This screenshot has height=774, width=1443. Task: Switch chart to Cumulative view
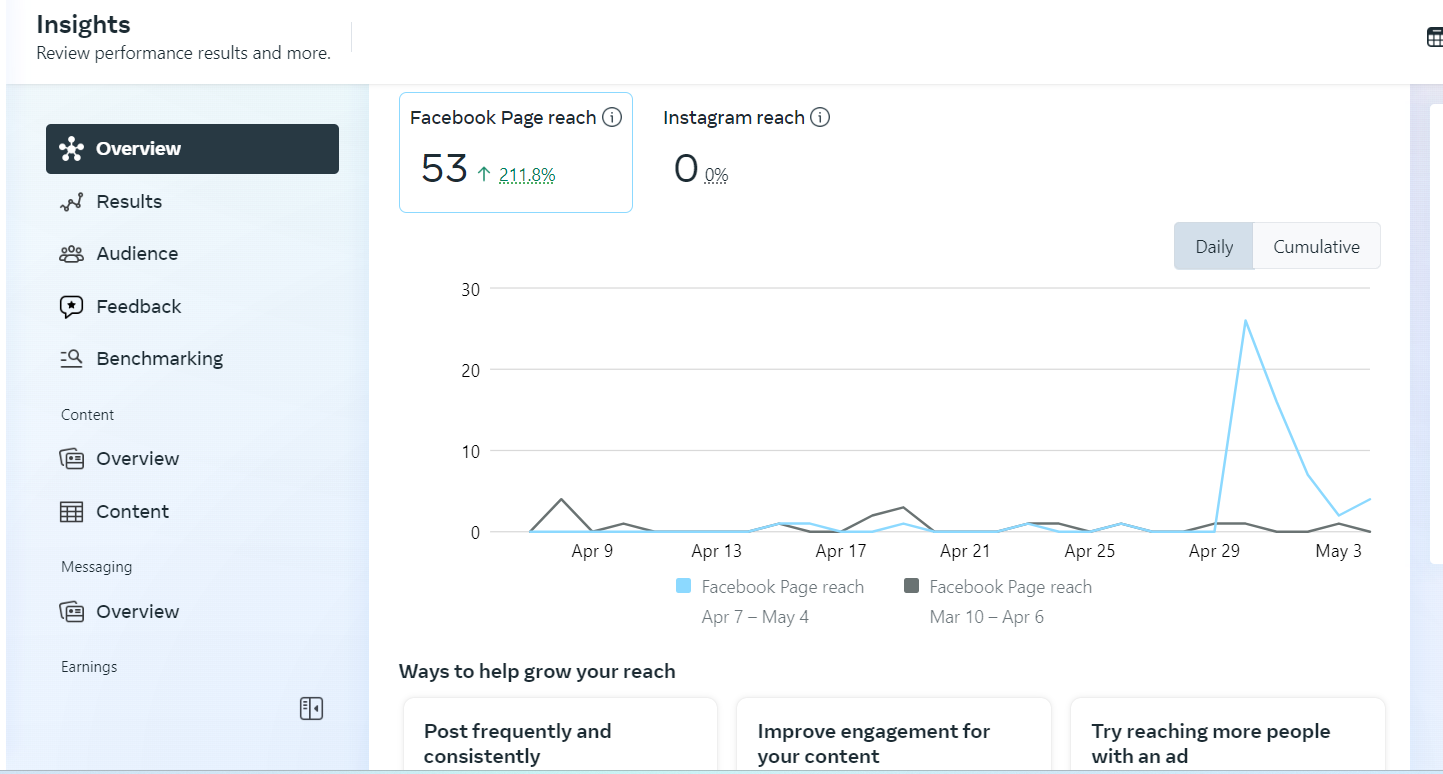click(x=1316, y=247)
